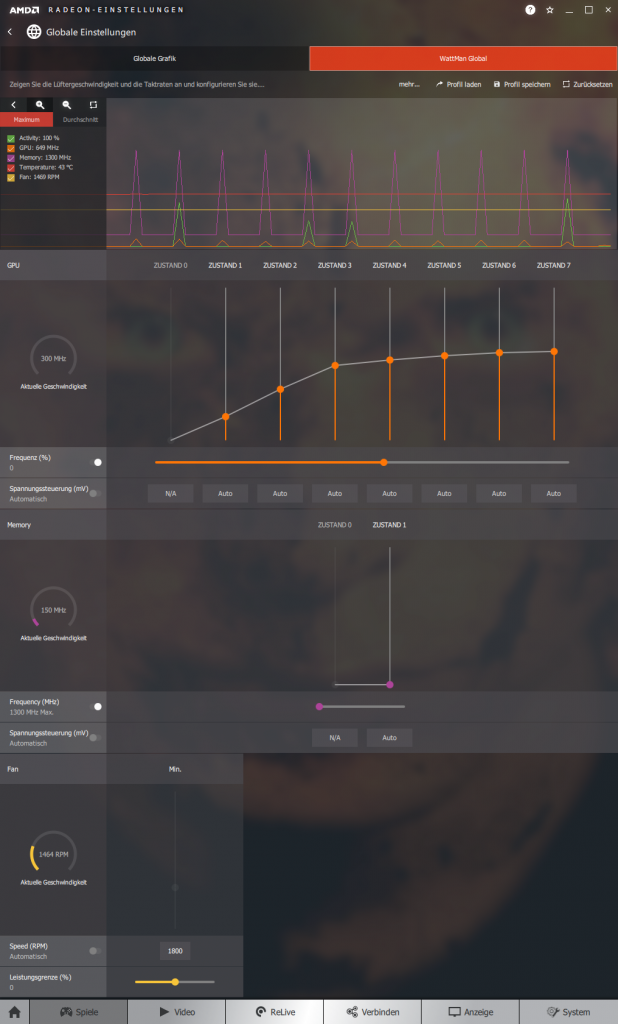
Task: Toggle the GPU graph checkbox
Action: pyautogui.click(x=10, y=148)
